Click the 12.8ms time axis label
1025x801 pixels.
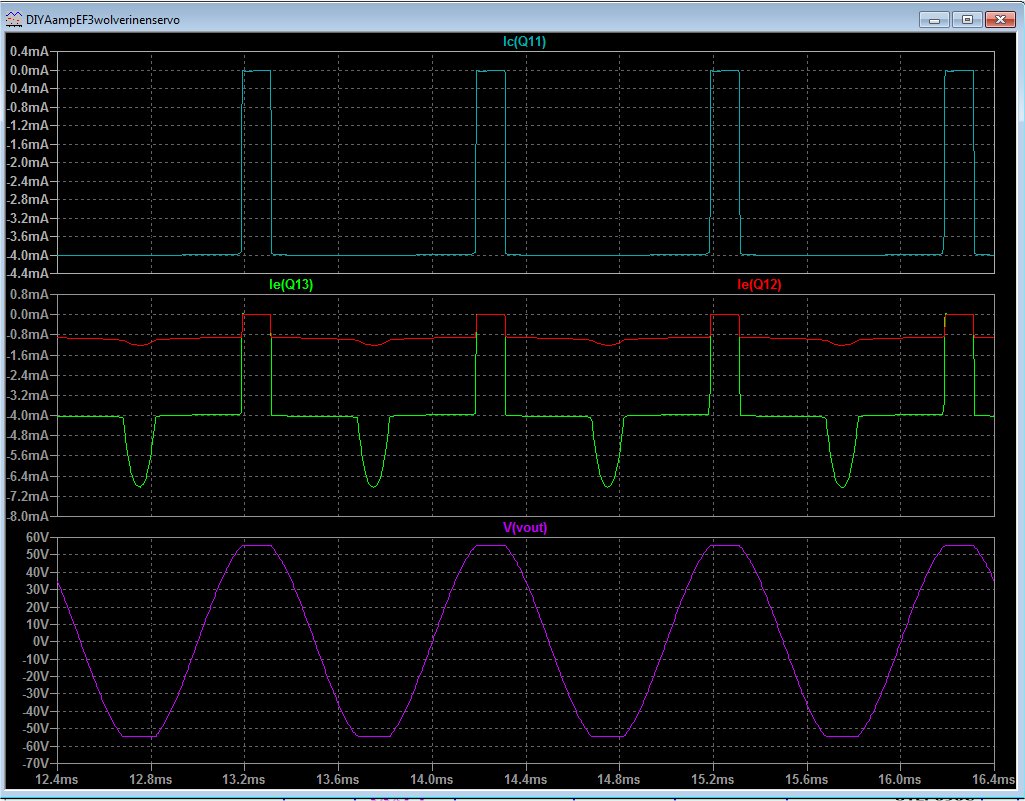point(152,779)
